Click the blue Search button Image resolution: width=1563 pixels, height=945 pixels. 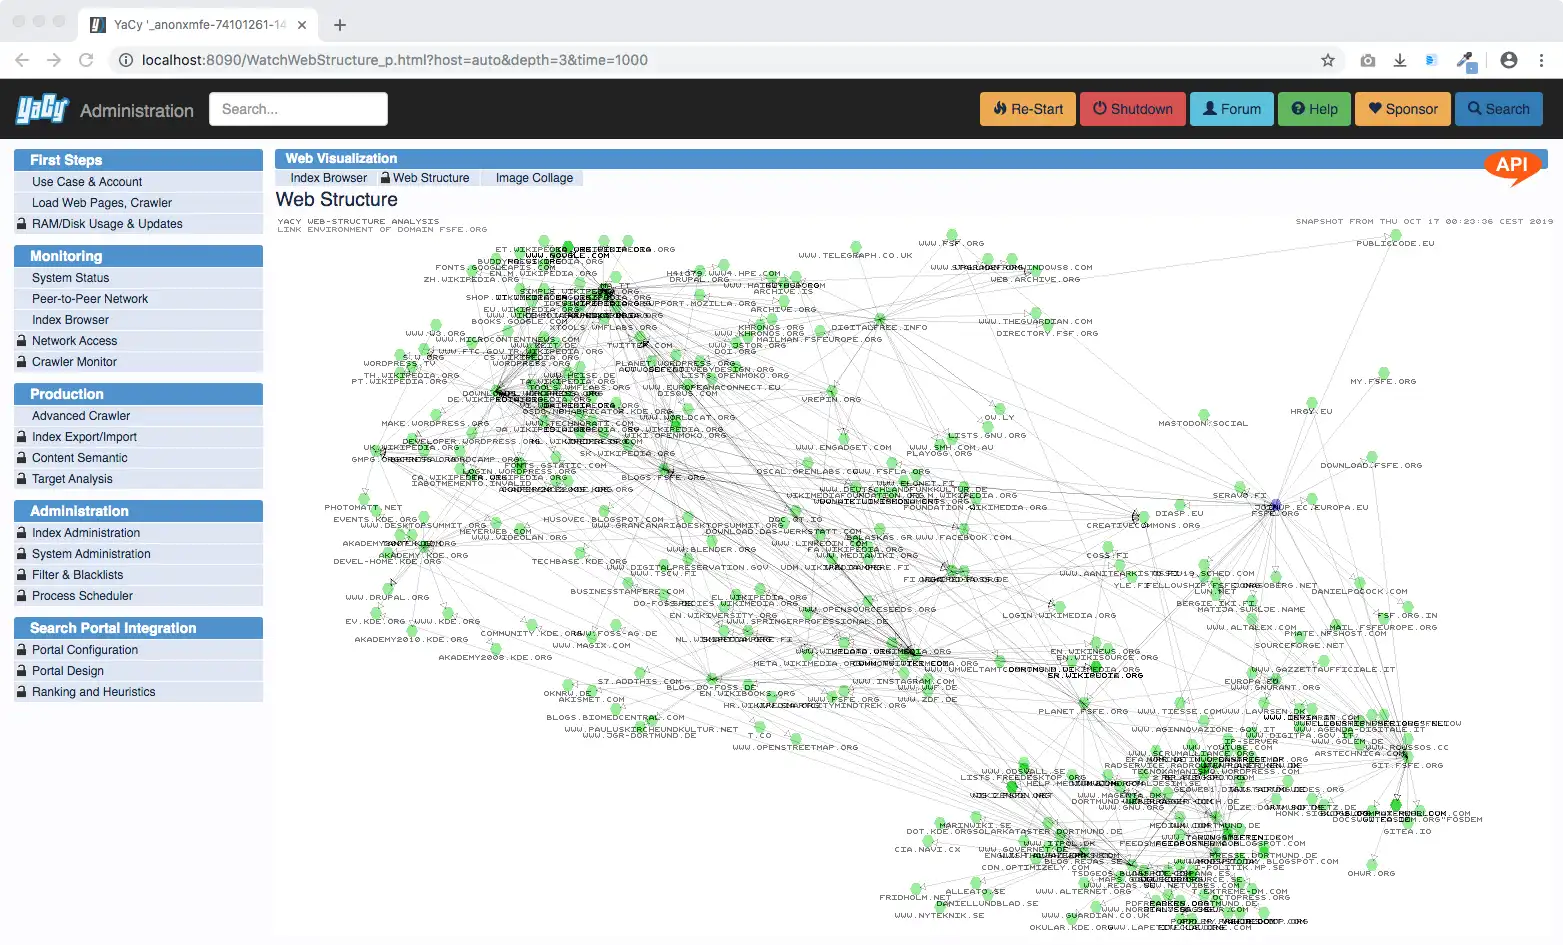(1498, 109)
